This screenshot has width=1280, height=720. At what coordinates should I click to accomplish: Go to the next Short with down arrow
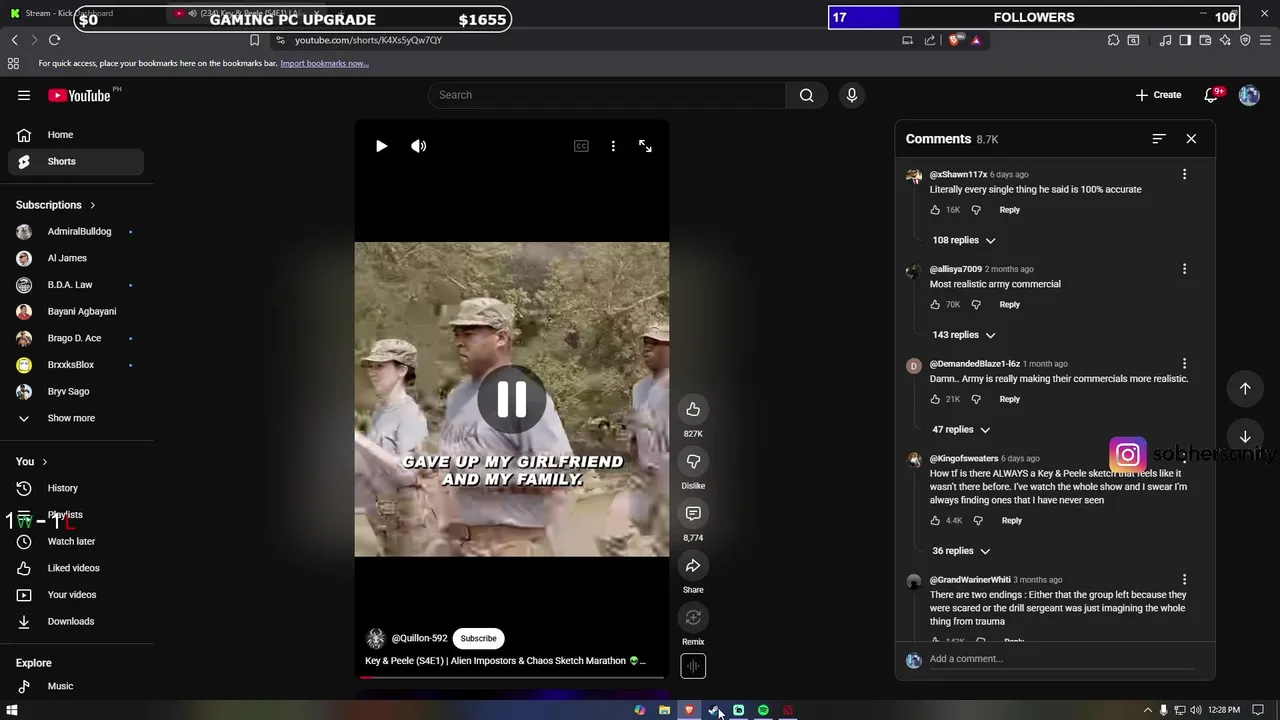(1245, 436)
